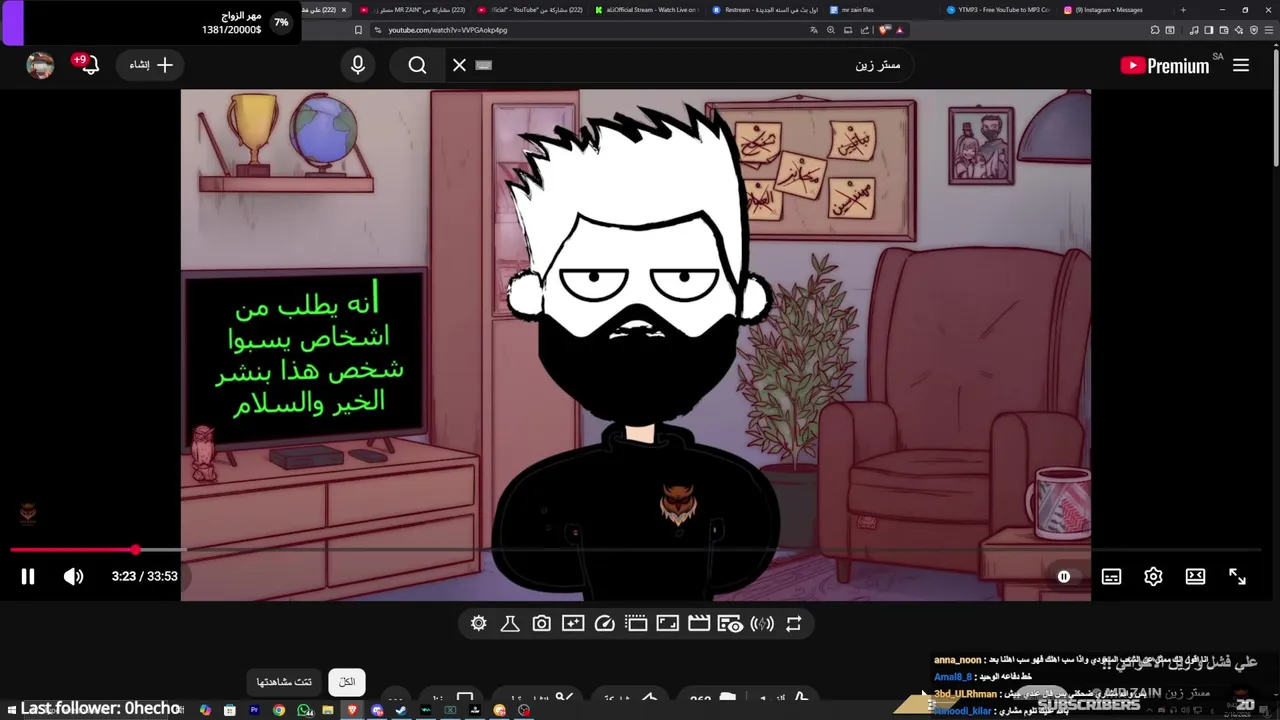Open Steam from taskbar
Viewport: 1280px width, 720px height.
(401, 710)
